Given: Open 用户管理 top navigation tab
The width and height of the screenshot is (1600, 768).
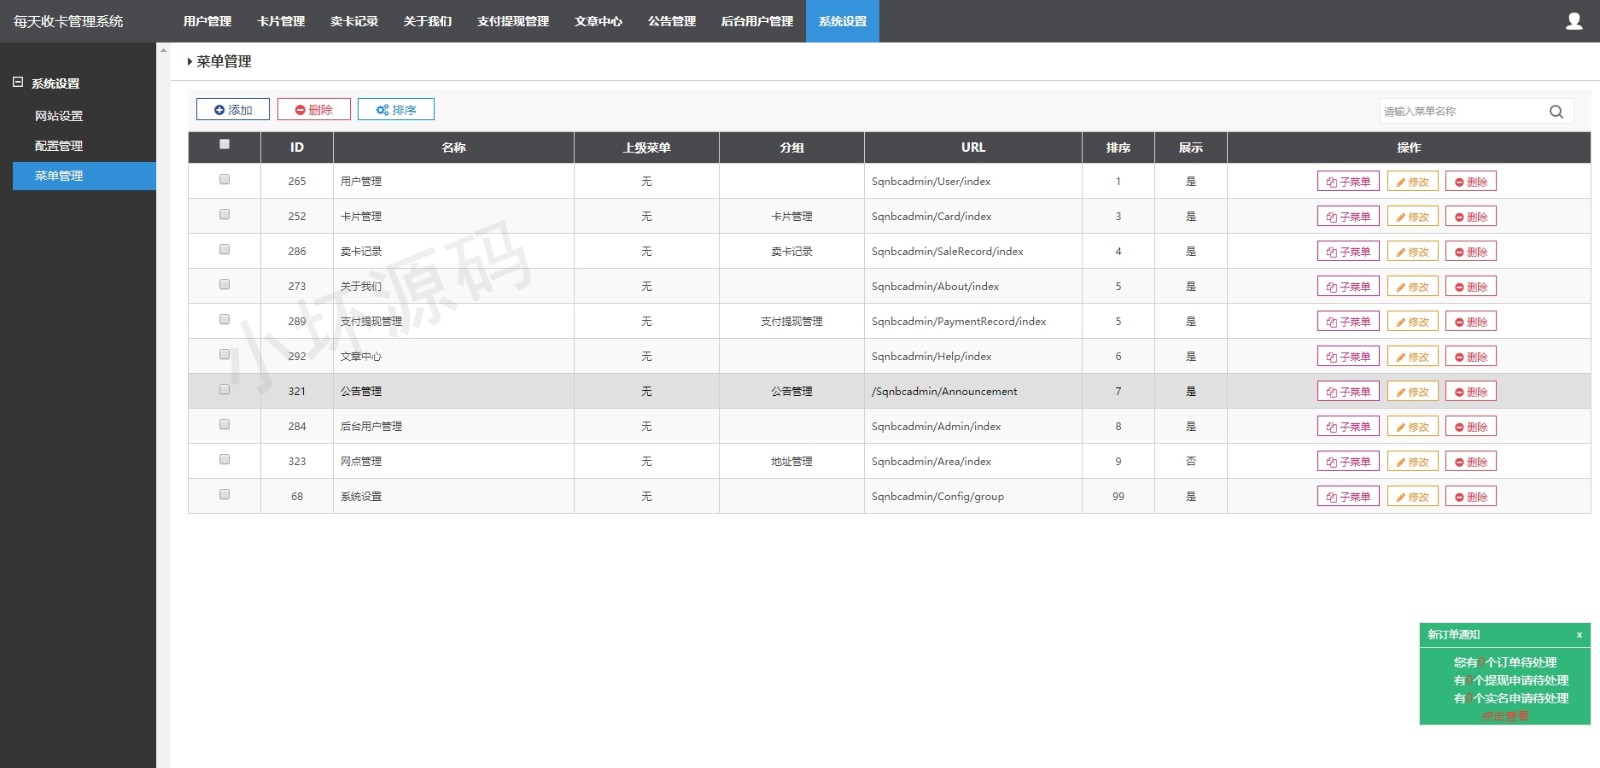Looking at the screenshot, I should pyautogui.click(x=207, y=21).
